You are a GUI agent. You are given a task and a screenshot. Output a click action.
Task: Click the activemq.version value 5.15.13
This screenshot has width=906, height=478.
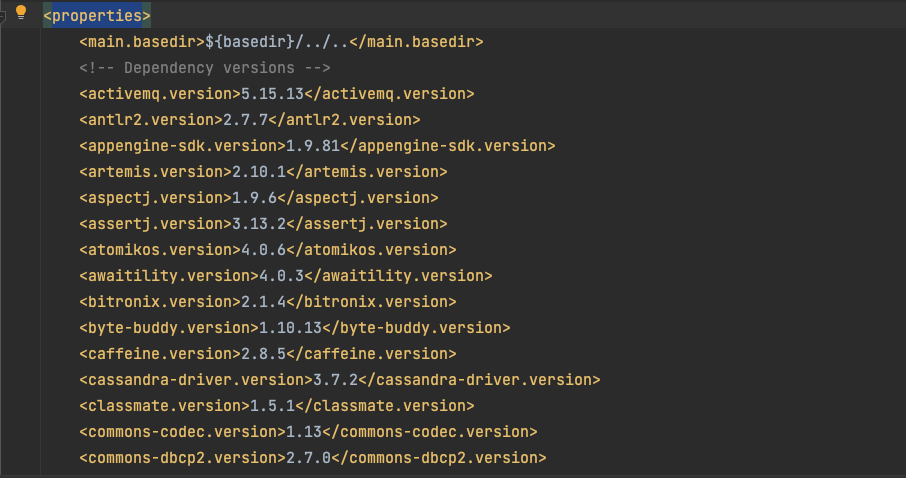[272, 94]
